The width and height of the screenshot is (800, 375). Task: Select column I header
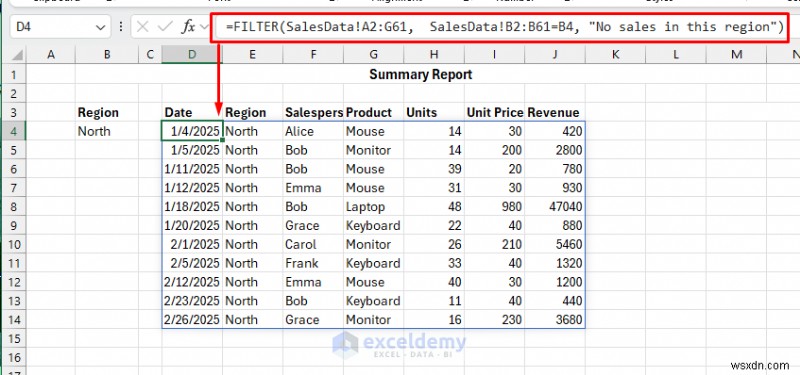click(494, 55)
